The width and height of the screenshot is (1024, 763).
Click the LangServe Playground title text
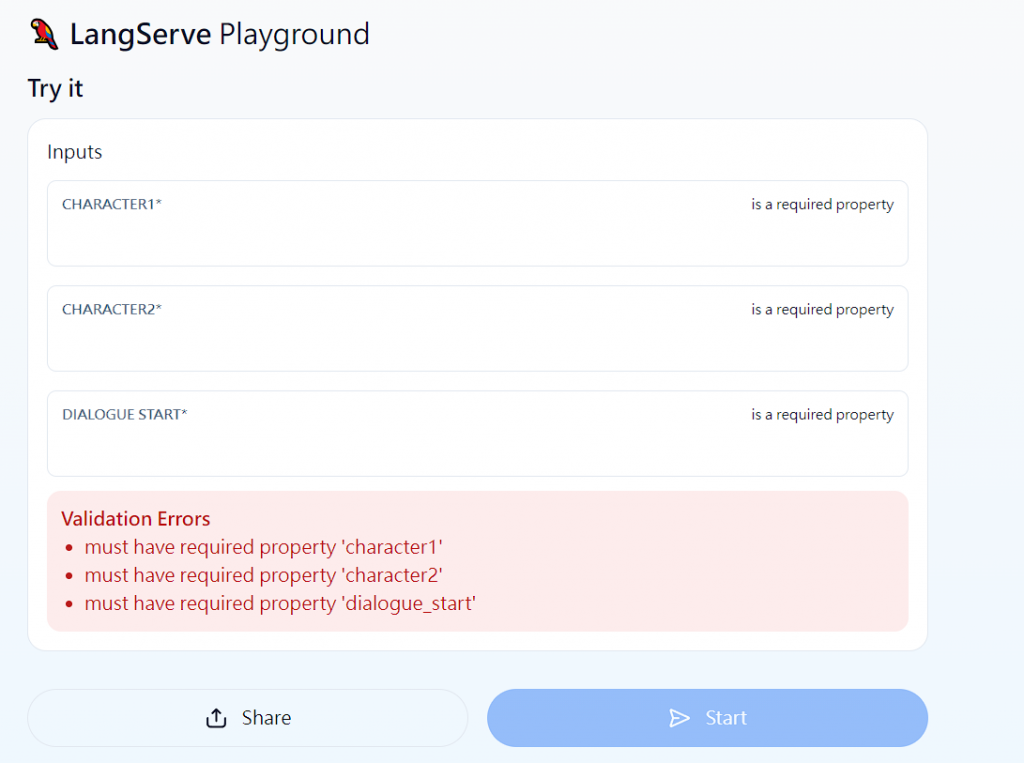(x=220, y=35)
